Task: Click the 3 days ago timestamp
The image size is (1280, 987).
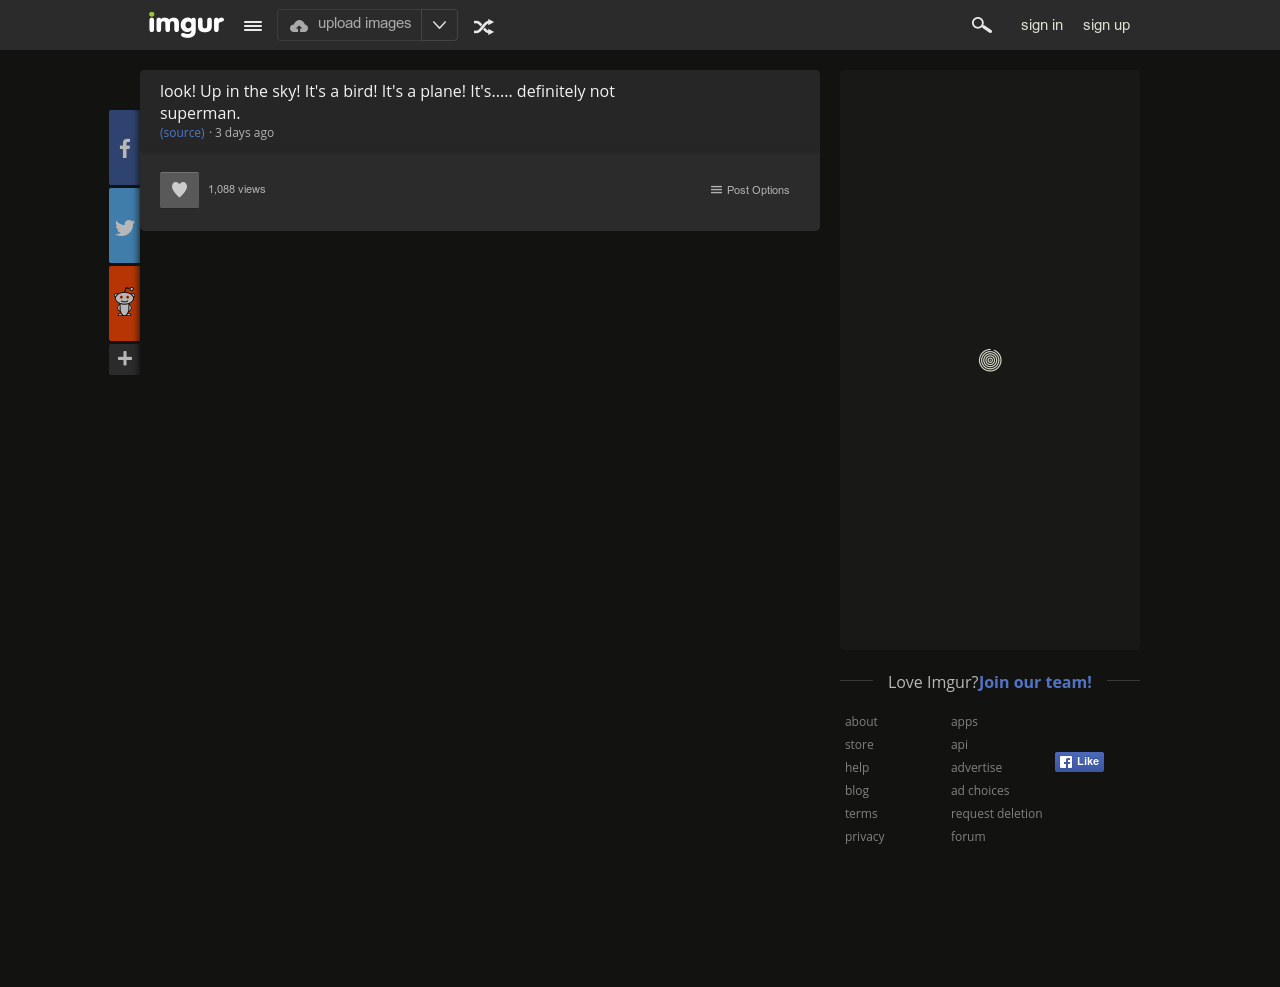Action: 244,132
